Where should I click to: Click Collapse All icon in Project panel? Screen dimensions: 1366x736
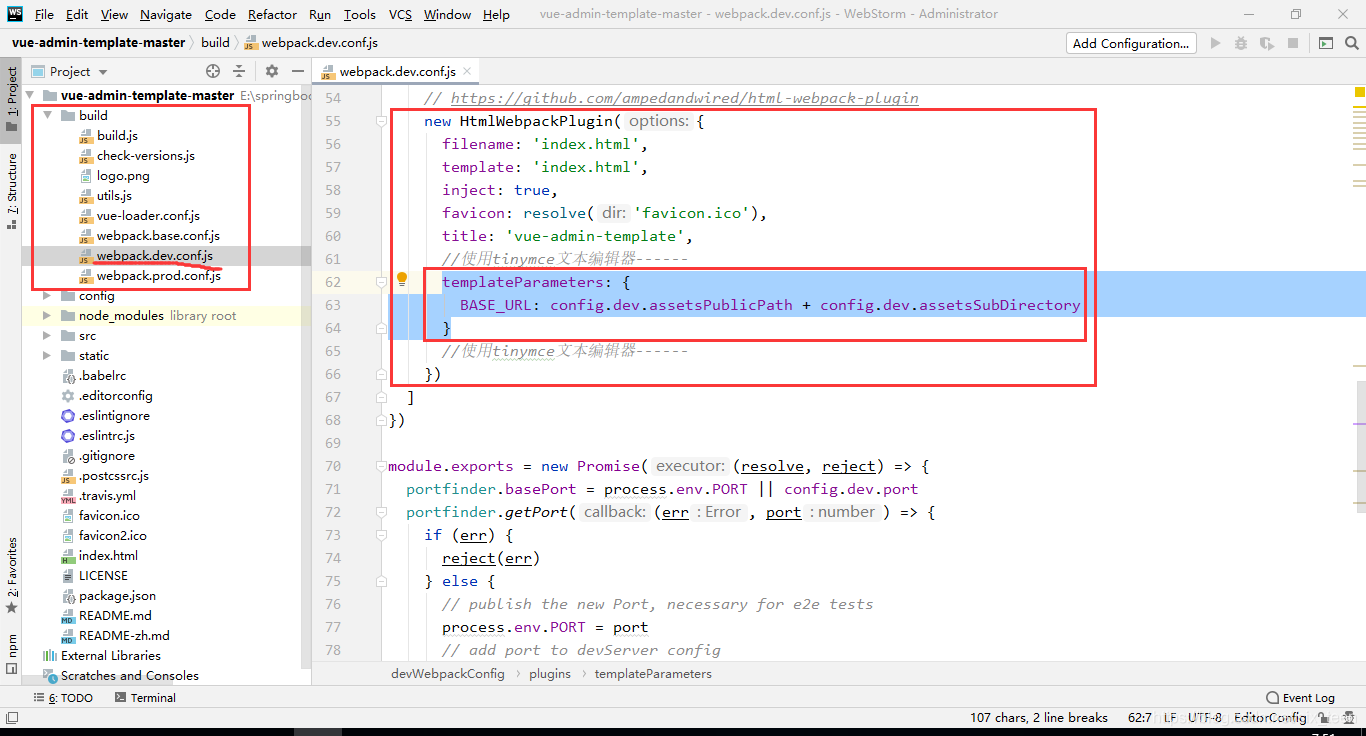[x=239, y=71]
